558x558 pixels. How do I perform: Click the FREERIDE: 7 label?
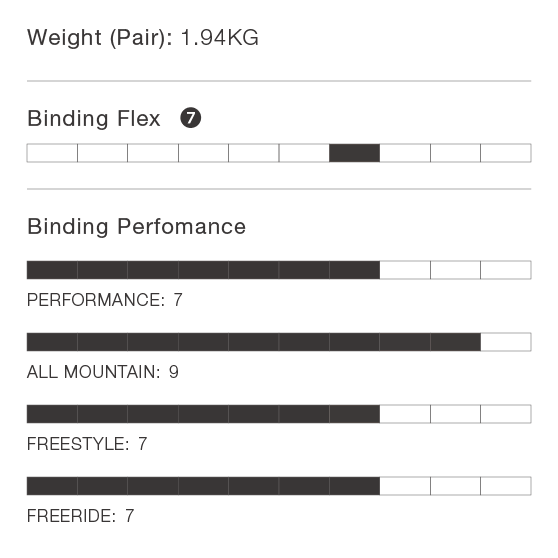80,516
